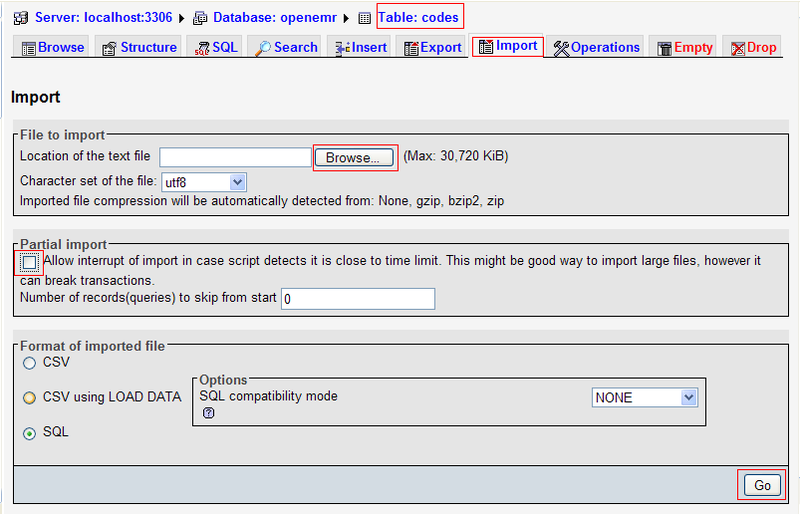800x514 pixels.
Task: Select the SQL format radio button
Action: coord(29,432)
